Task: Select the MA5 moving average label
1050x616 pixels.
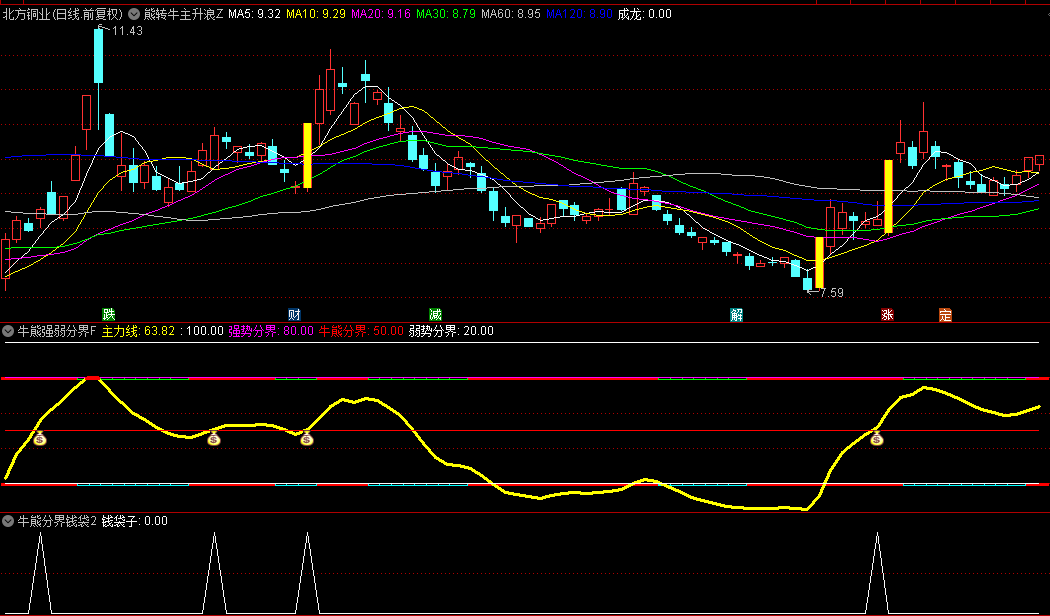Action: (254, 15)
